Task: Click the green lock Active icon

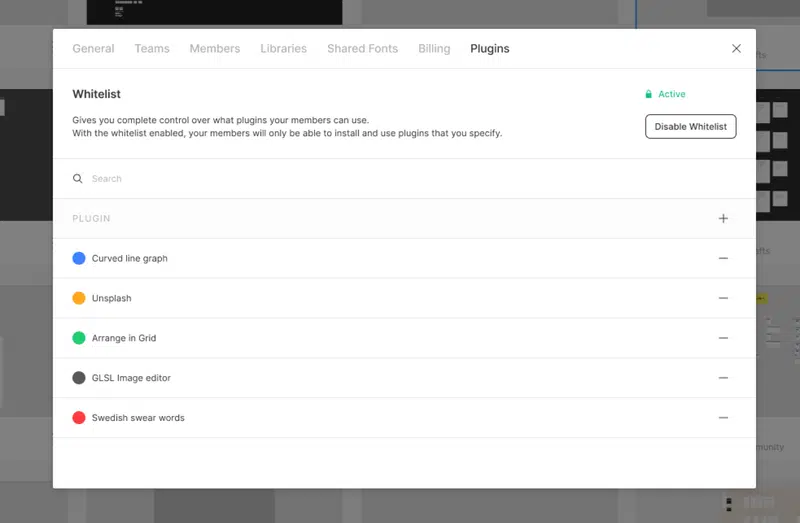Action: coord(648,94)
